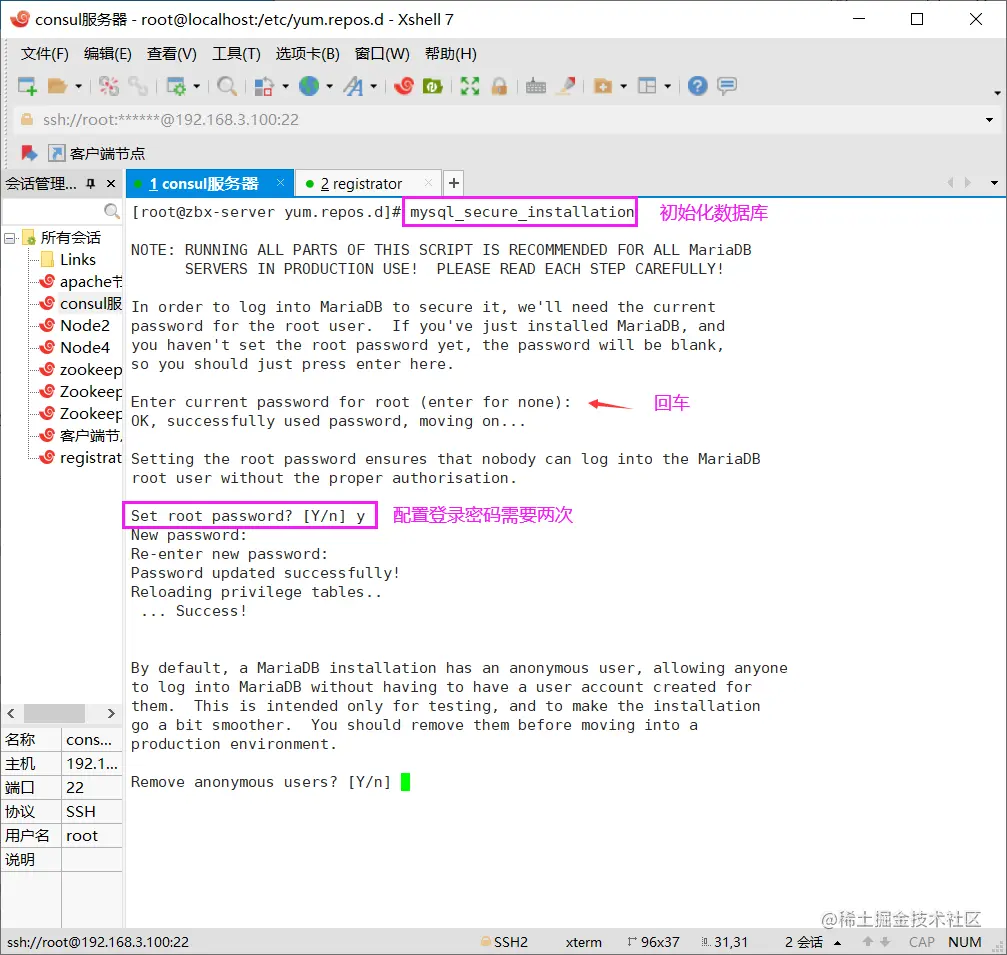Select the apache session in tree
The width and height of the screenshot is (1007, 955).
pos(80,281)
